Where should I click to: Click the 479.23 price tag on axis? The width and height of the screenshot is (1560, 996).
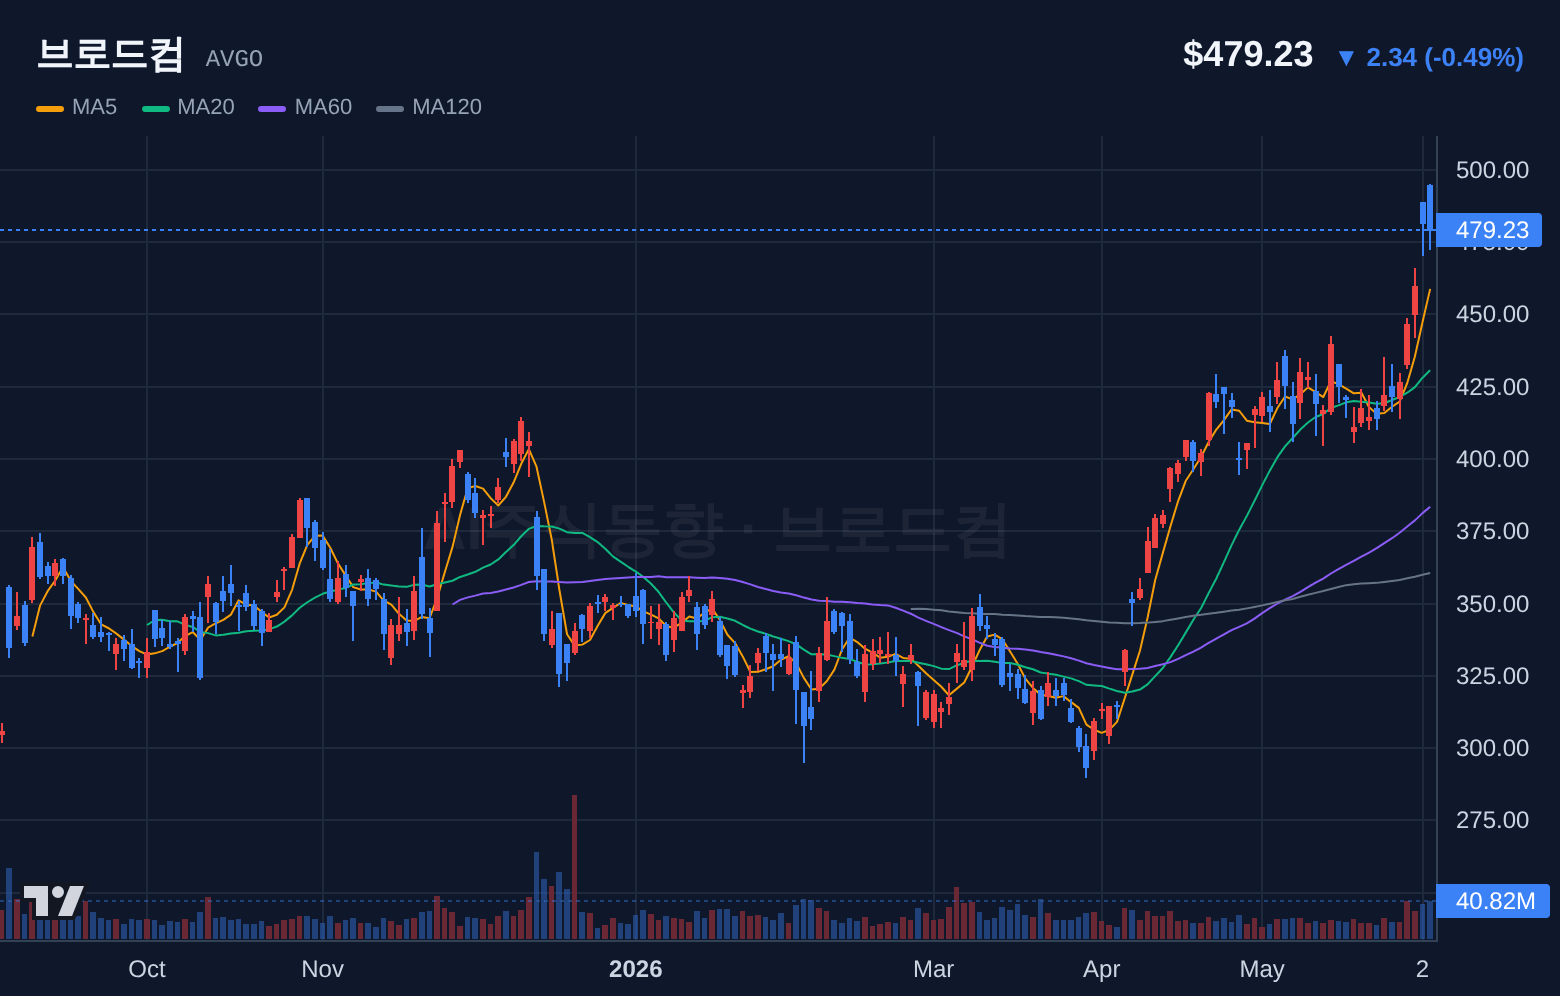pos(1490,230)
